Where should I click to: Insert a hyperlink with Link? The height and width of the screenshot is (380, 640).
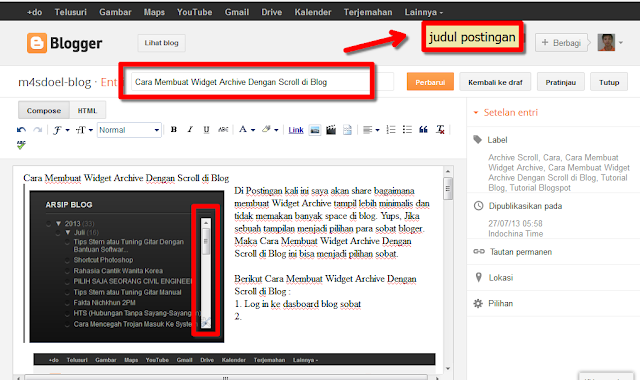pos(296,130)
